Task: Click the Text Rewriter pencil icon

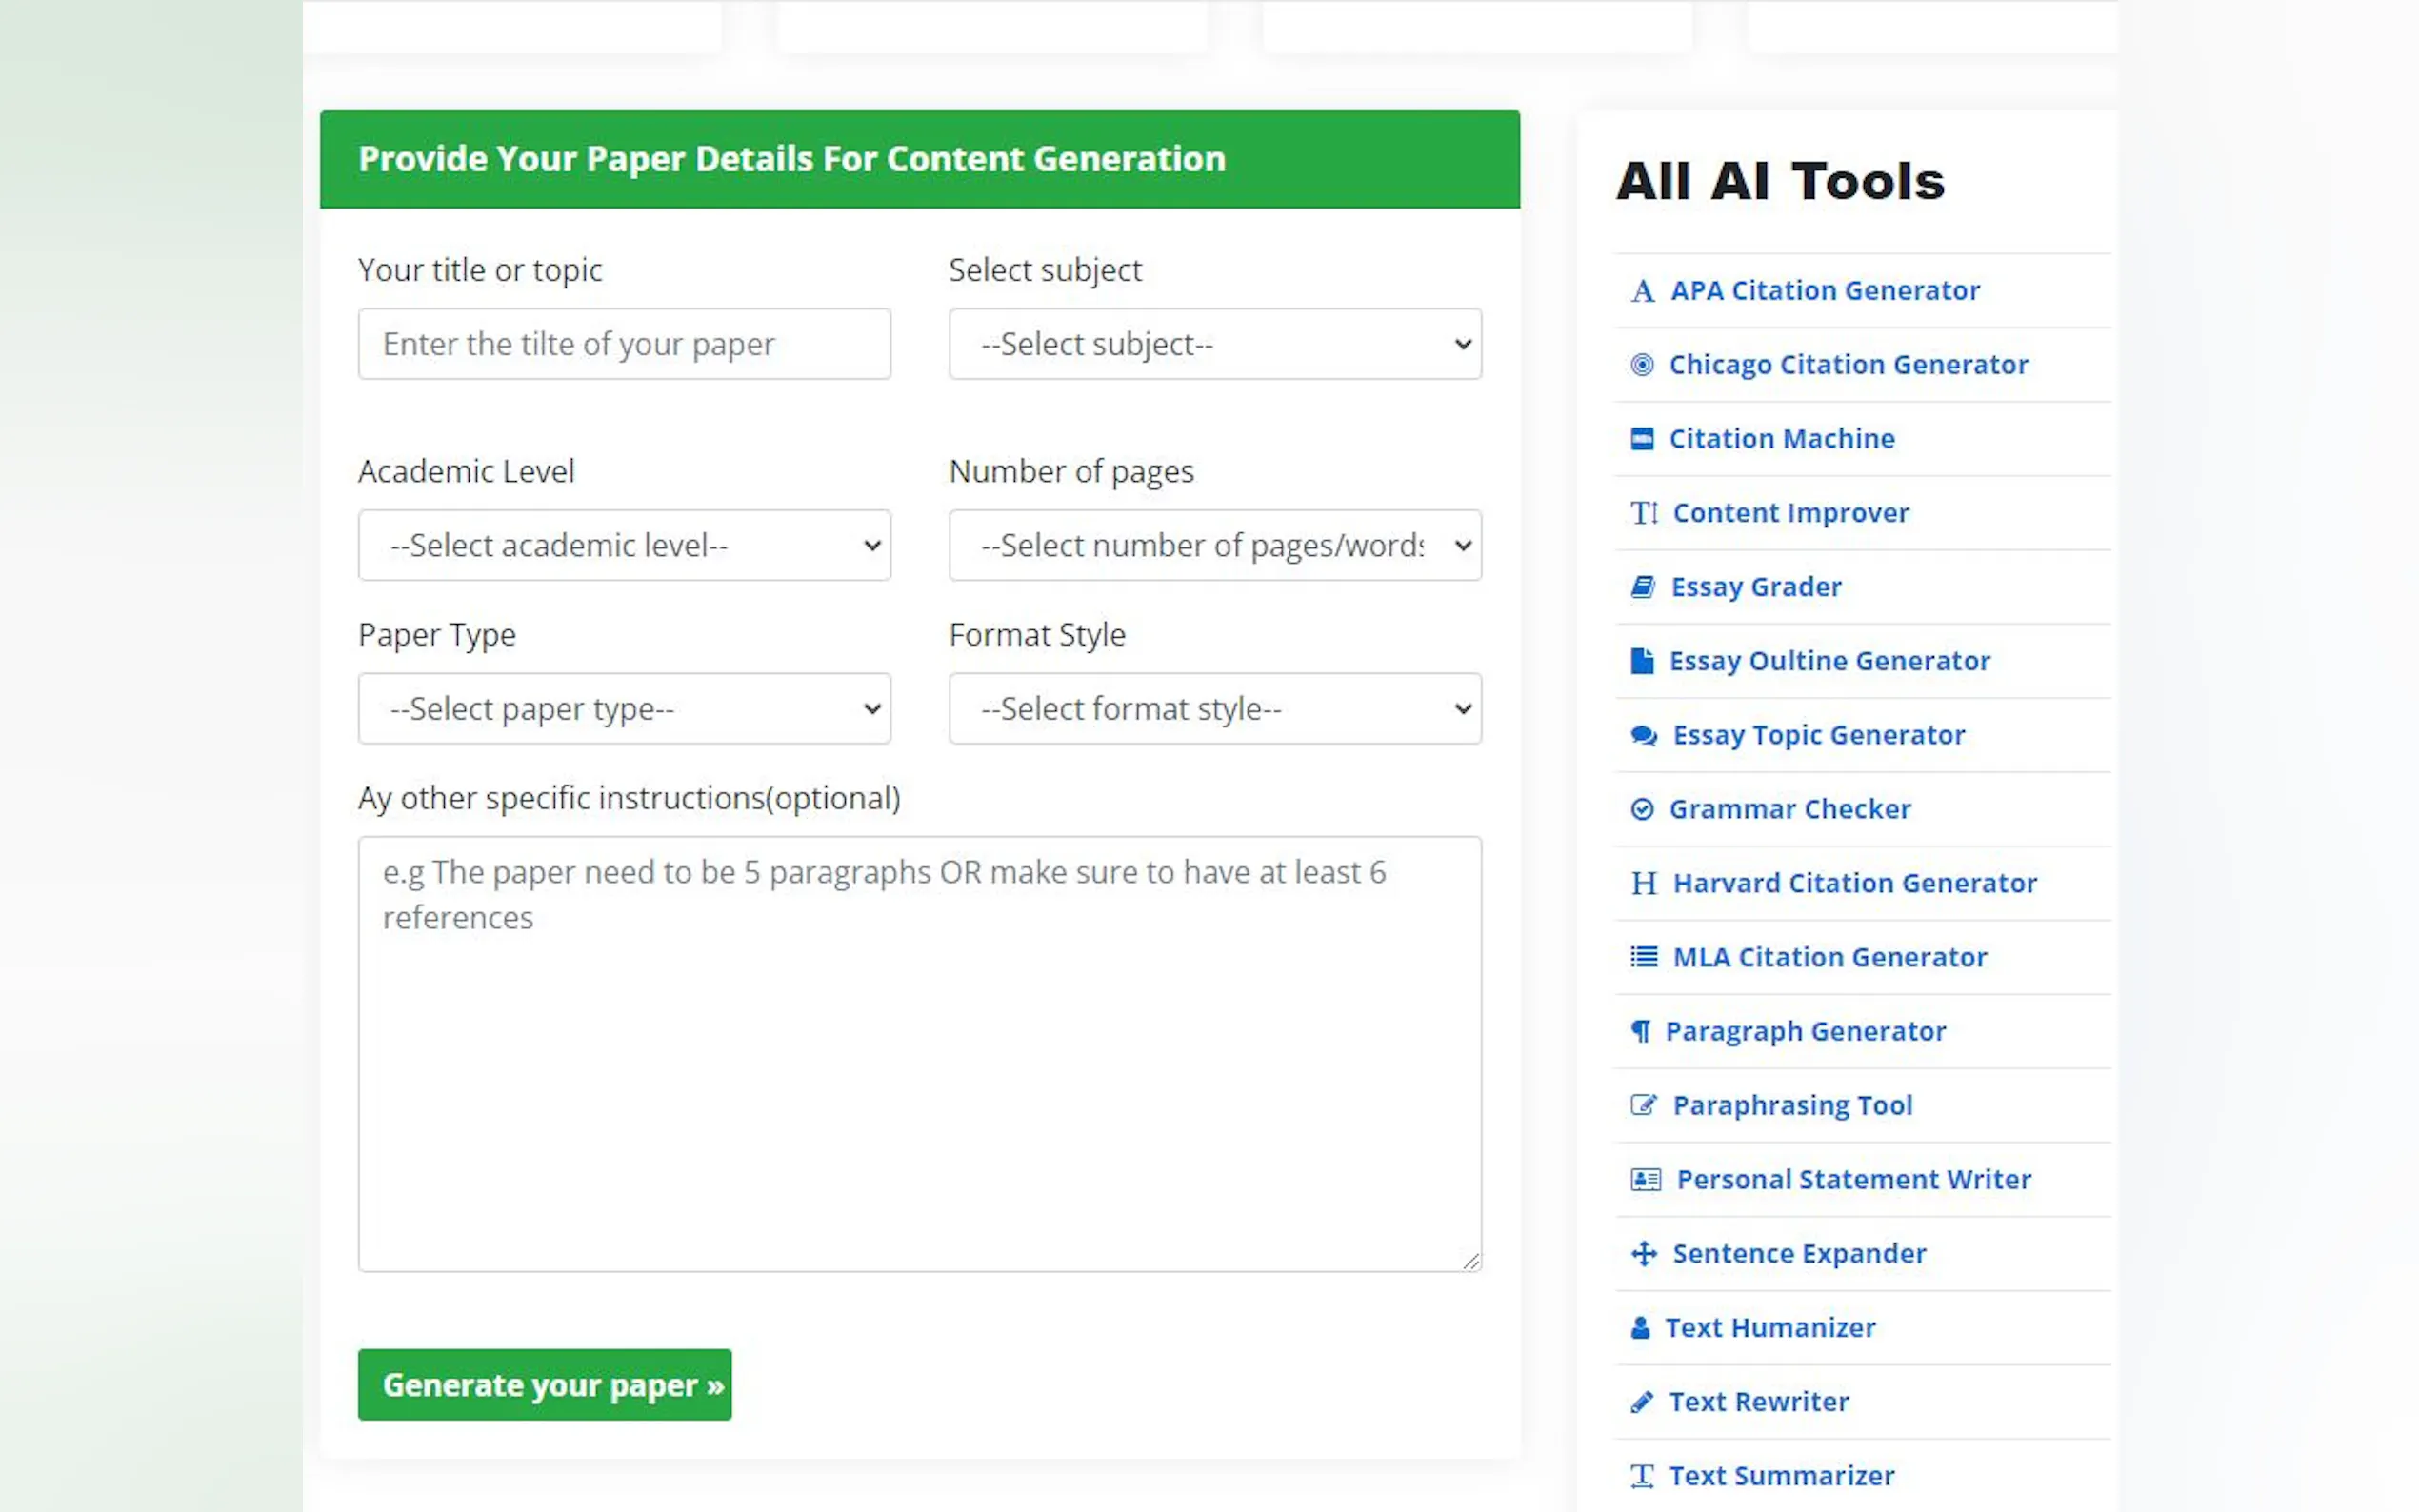Action: pos(1641,1402)
